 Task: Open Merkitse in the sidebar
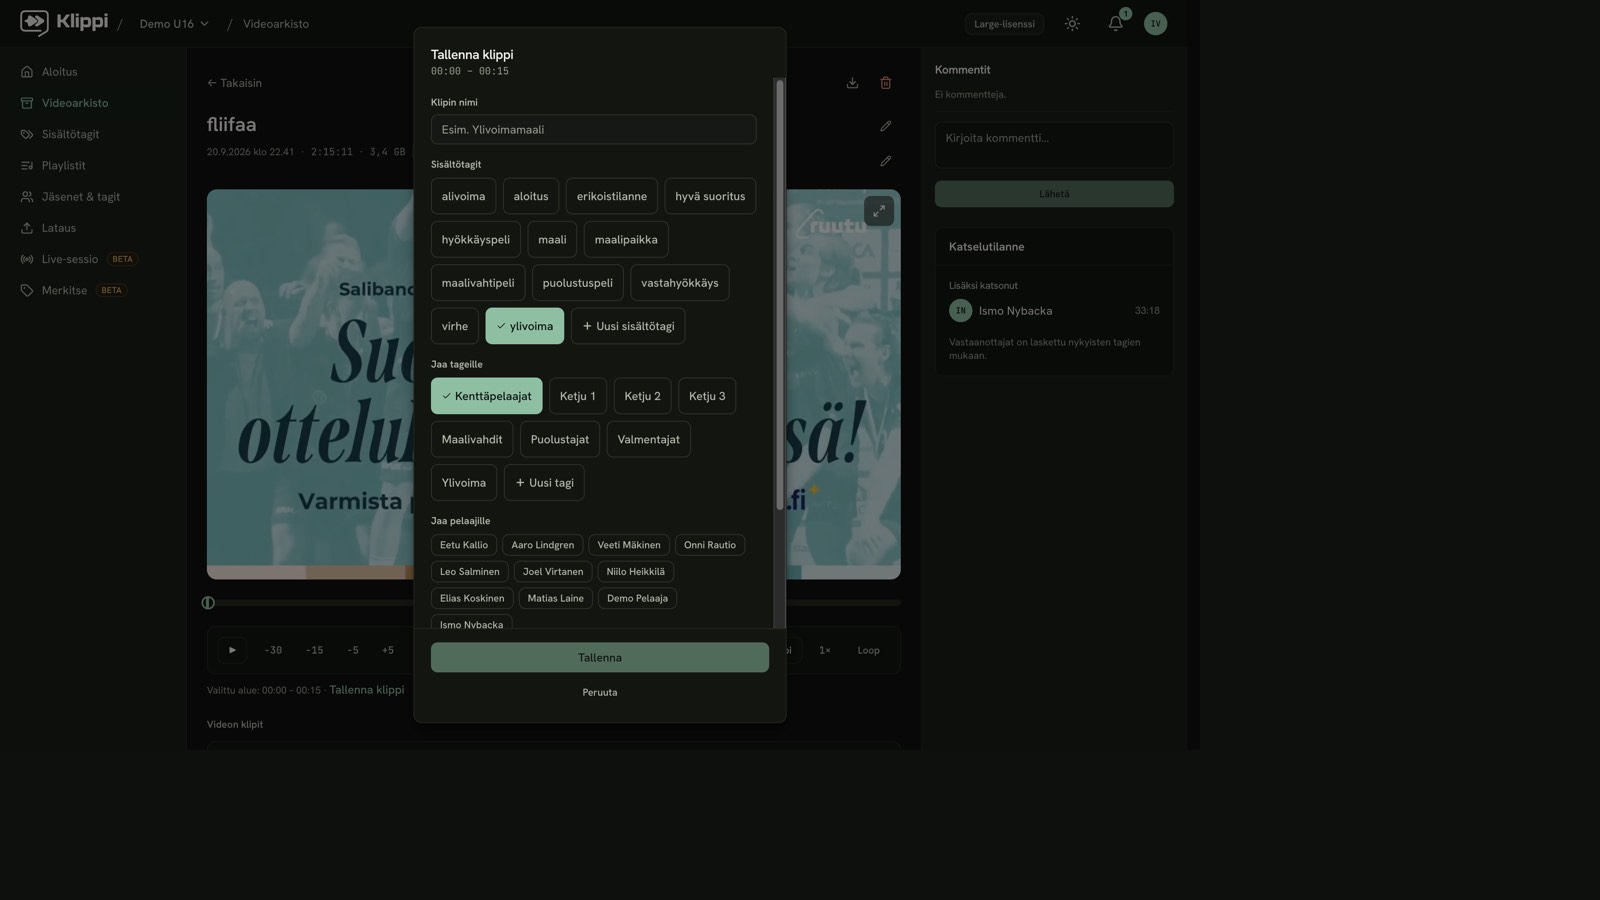tap(73, 290)
